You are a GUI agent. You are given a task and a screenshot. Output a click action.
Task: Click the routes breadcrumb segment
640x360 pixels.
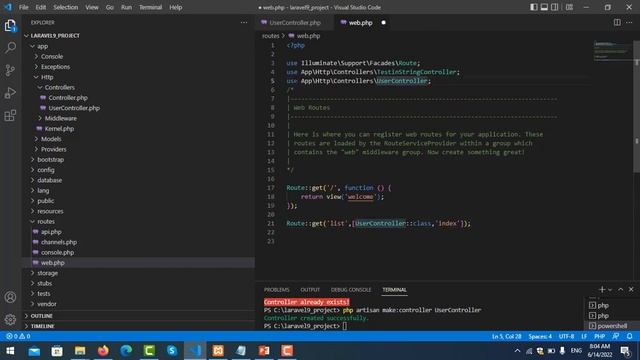coord(271,36)
